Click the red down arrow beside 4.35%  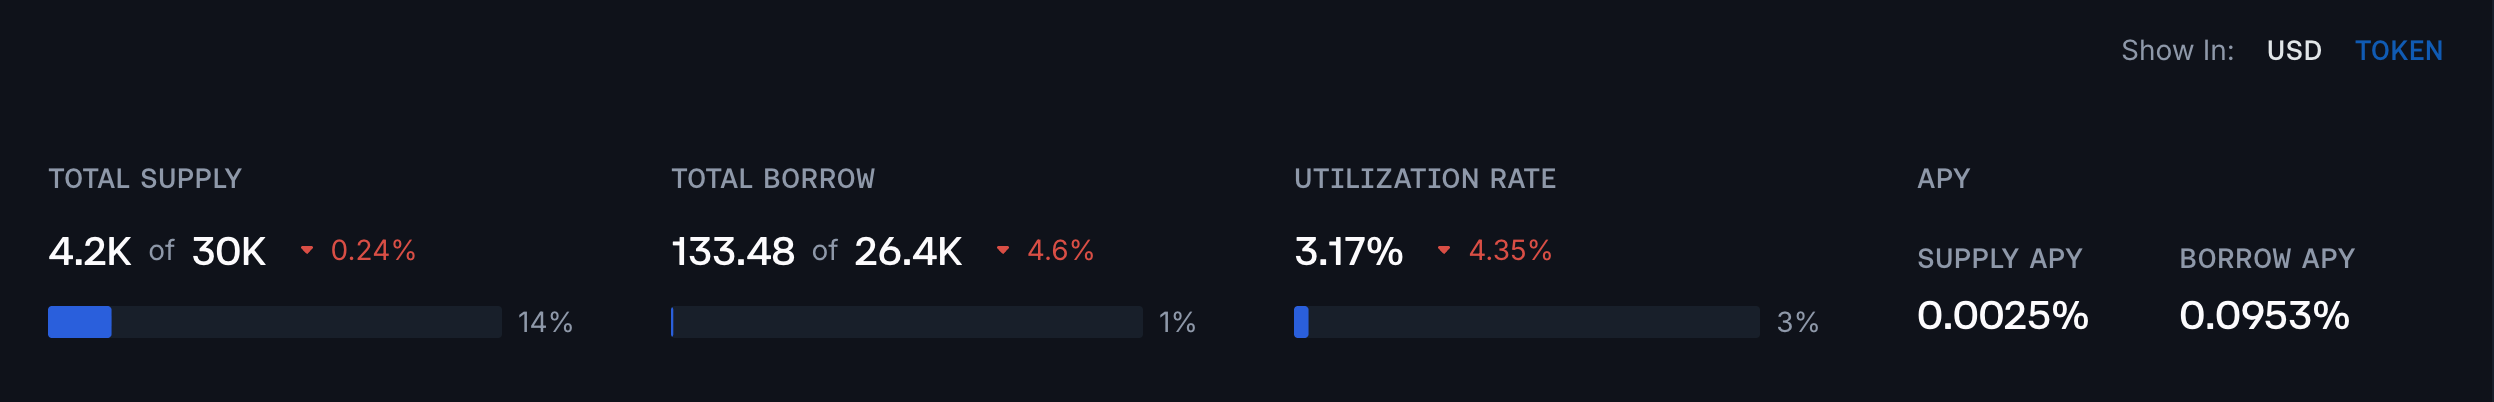click(x=1444, y=250)
